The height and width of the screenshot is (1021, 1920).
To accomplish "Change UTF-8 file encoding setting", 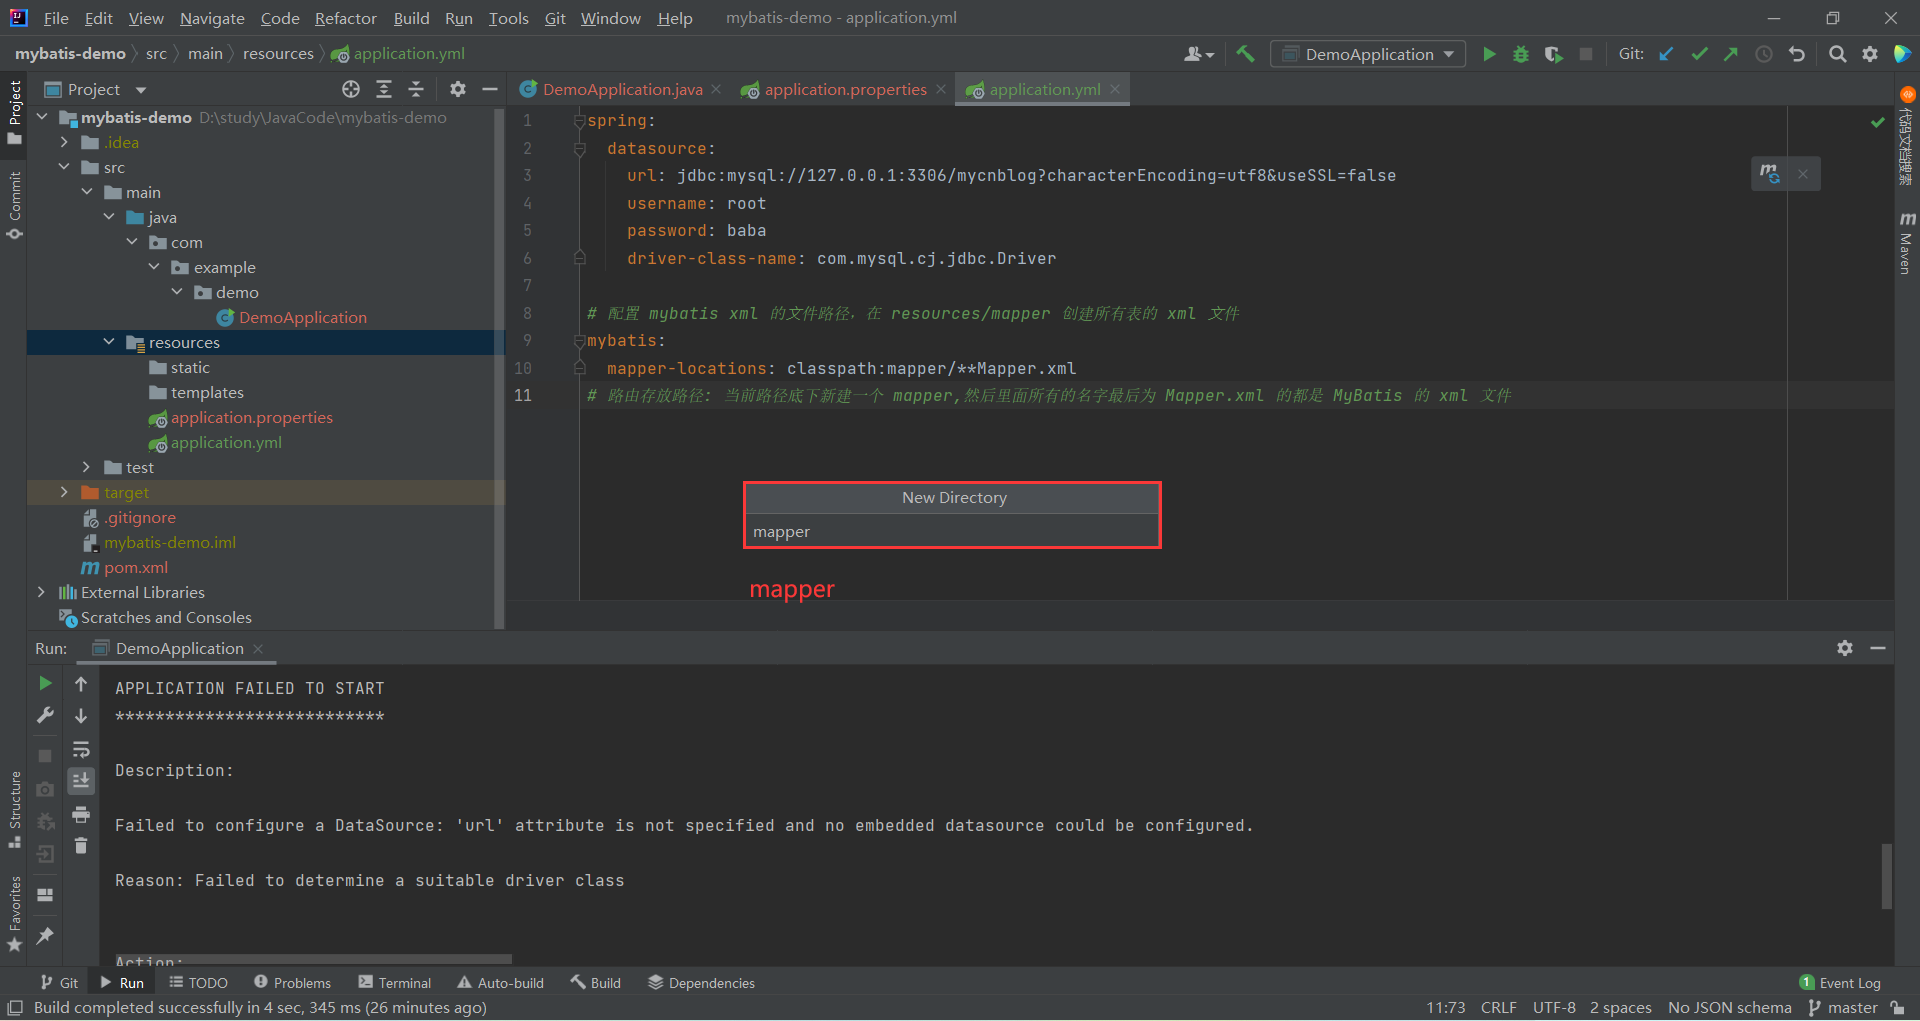I will pos(1554,1008).
